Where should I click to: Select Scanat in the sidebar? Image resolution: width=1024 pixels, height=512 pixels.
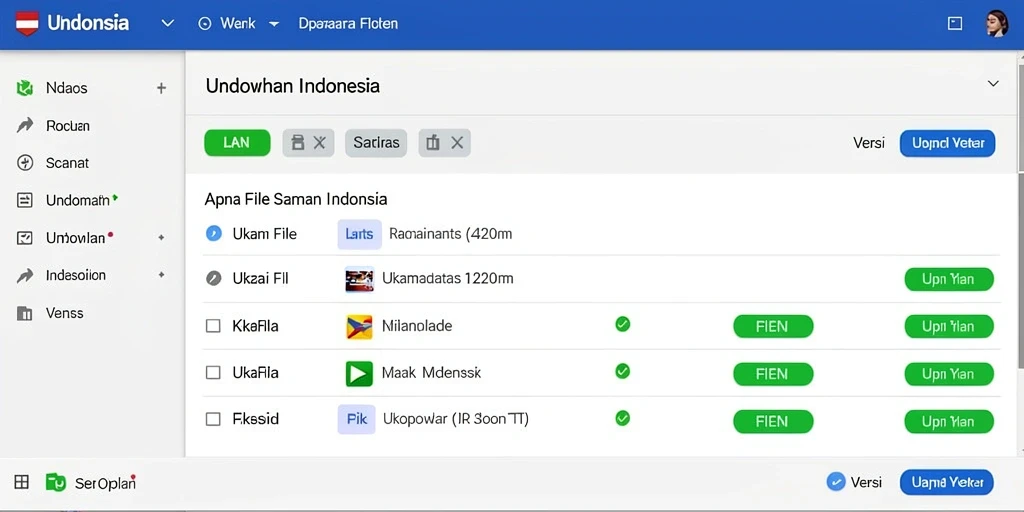pos(67,163)
